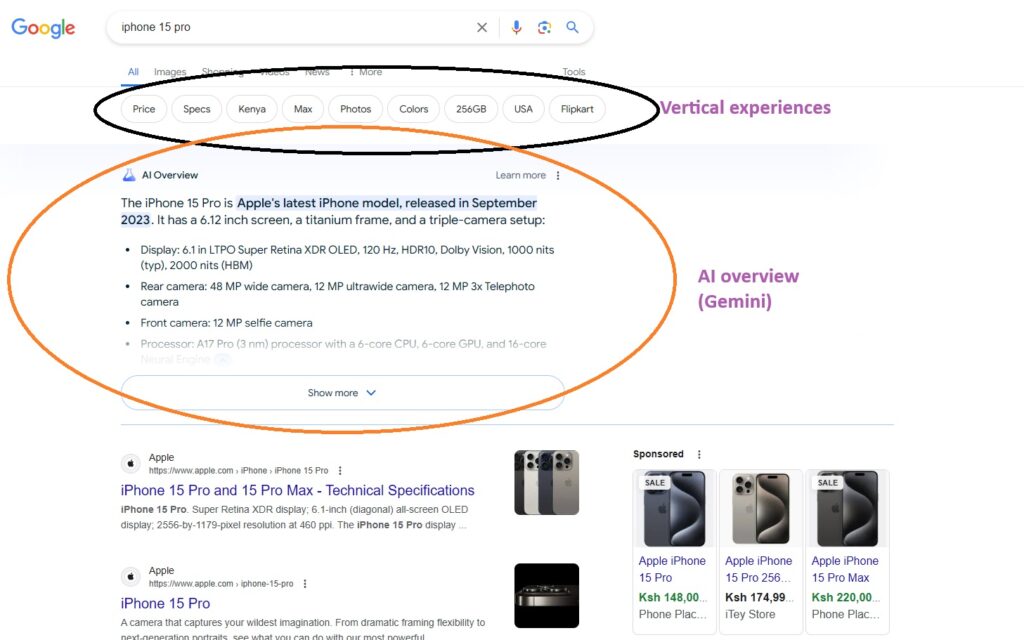The image size is (1024, 640).
Task: Open options for the first Apple result
Action: click(340, 470)
